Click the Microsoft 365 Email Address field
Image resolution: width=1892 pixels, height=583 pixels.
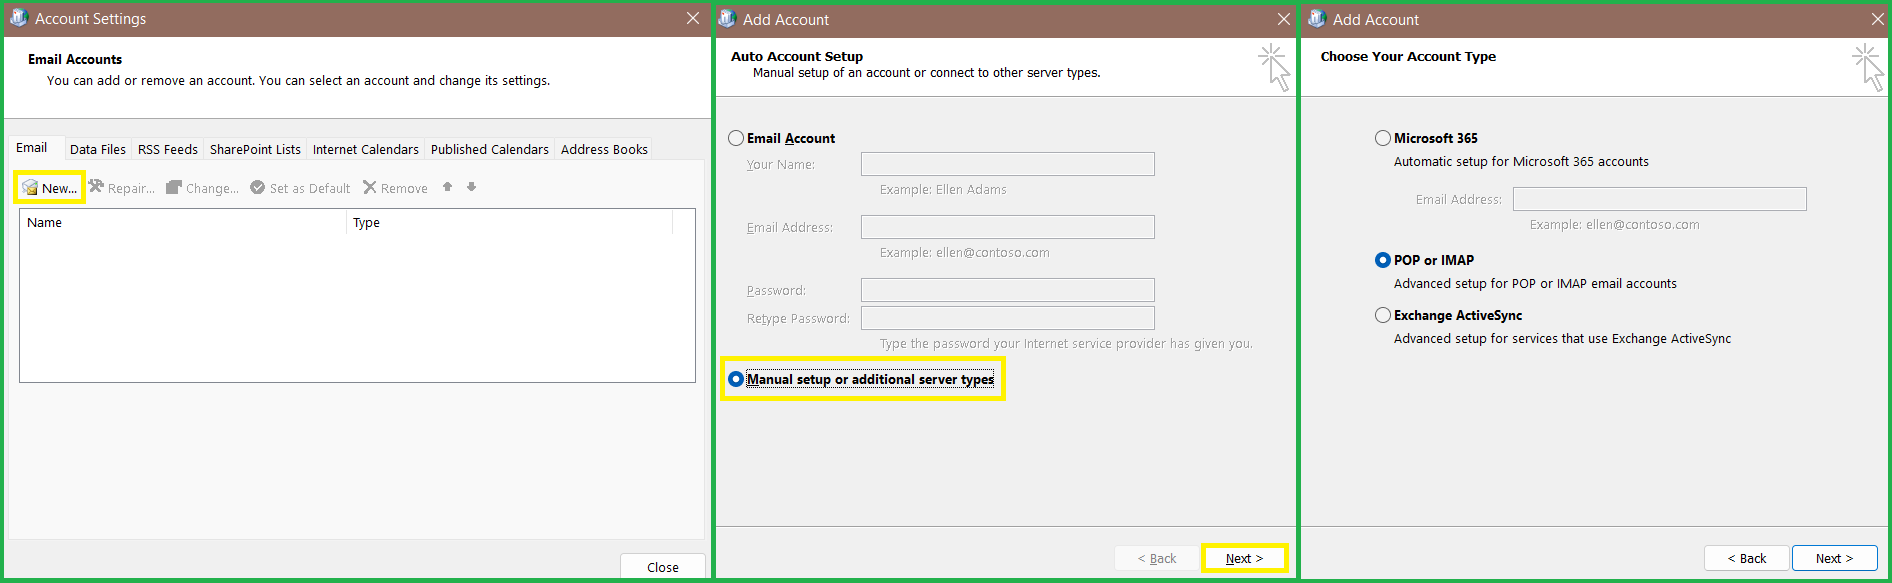point(1659,199)
